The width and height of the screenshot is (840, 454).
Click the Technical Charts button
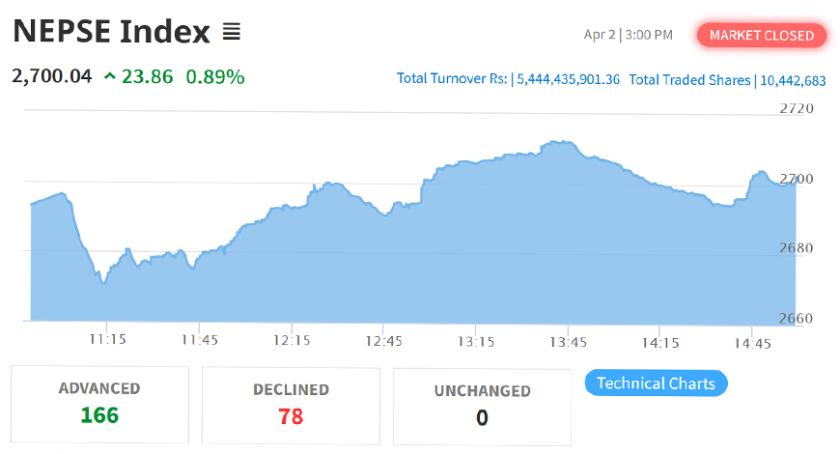[x=656, y=383]
